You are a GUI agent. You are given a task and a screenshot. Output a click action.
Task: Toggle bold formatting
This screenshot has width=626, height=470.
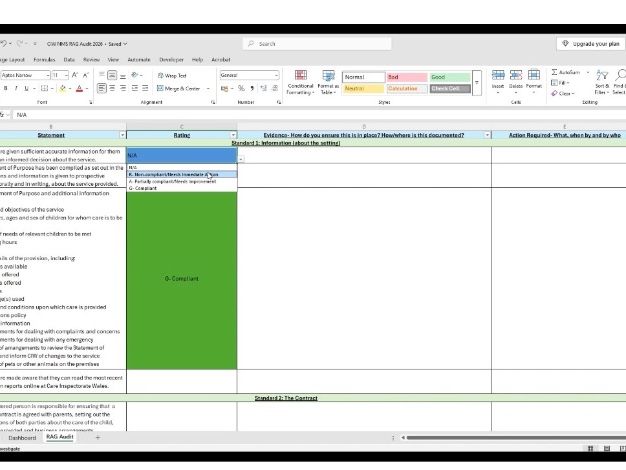(6, 88)
